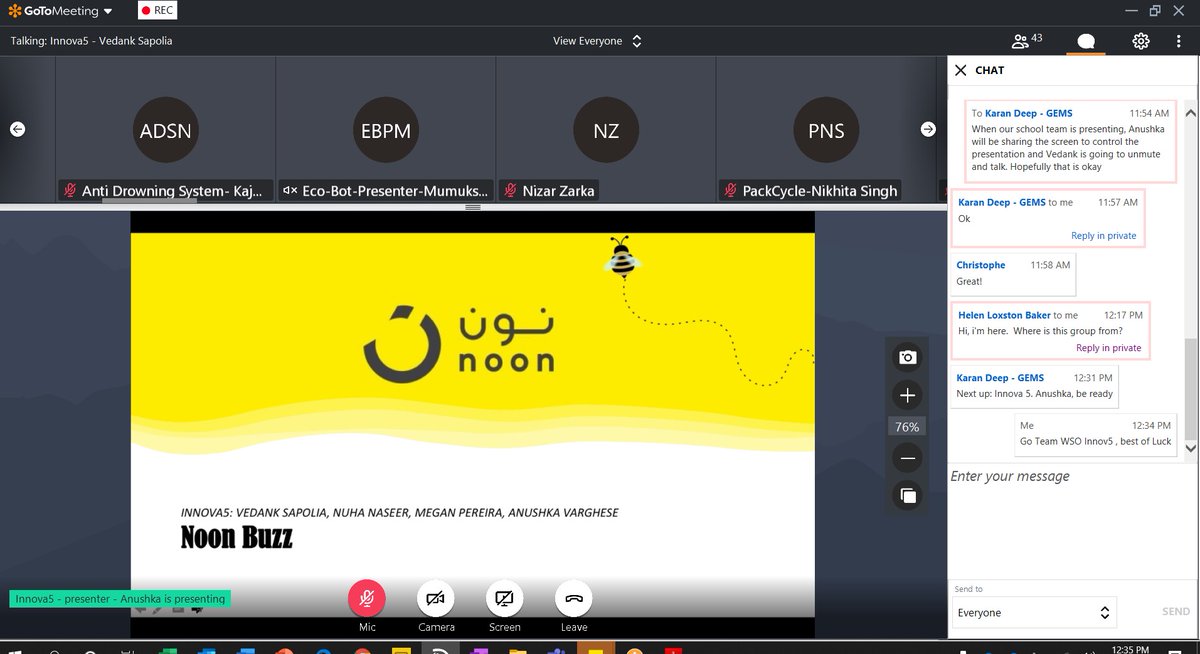Click the SEND button
1200x654 pixels.
[x=1176, y=612]
